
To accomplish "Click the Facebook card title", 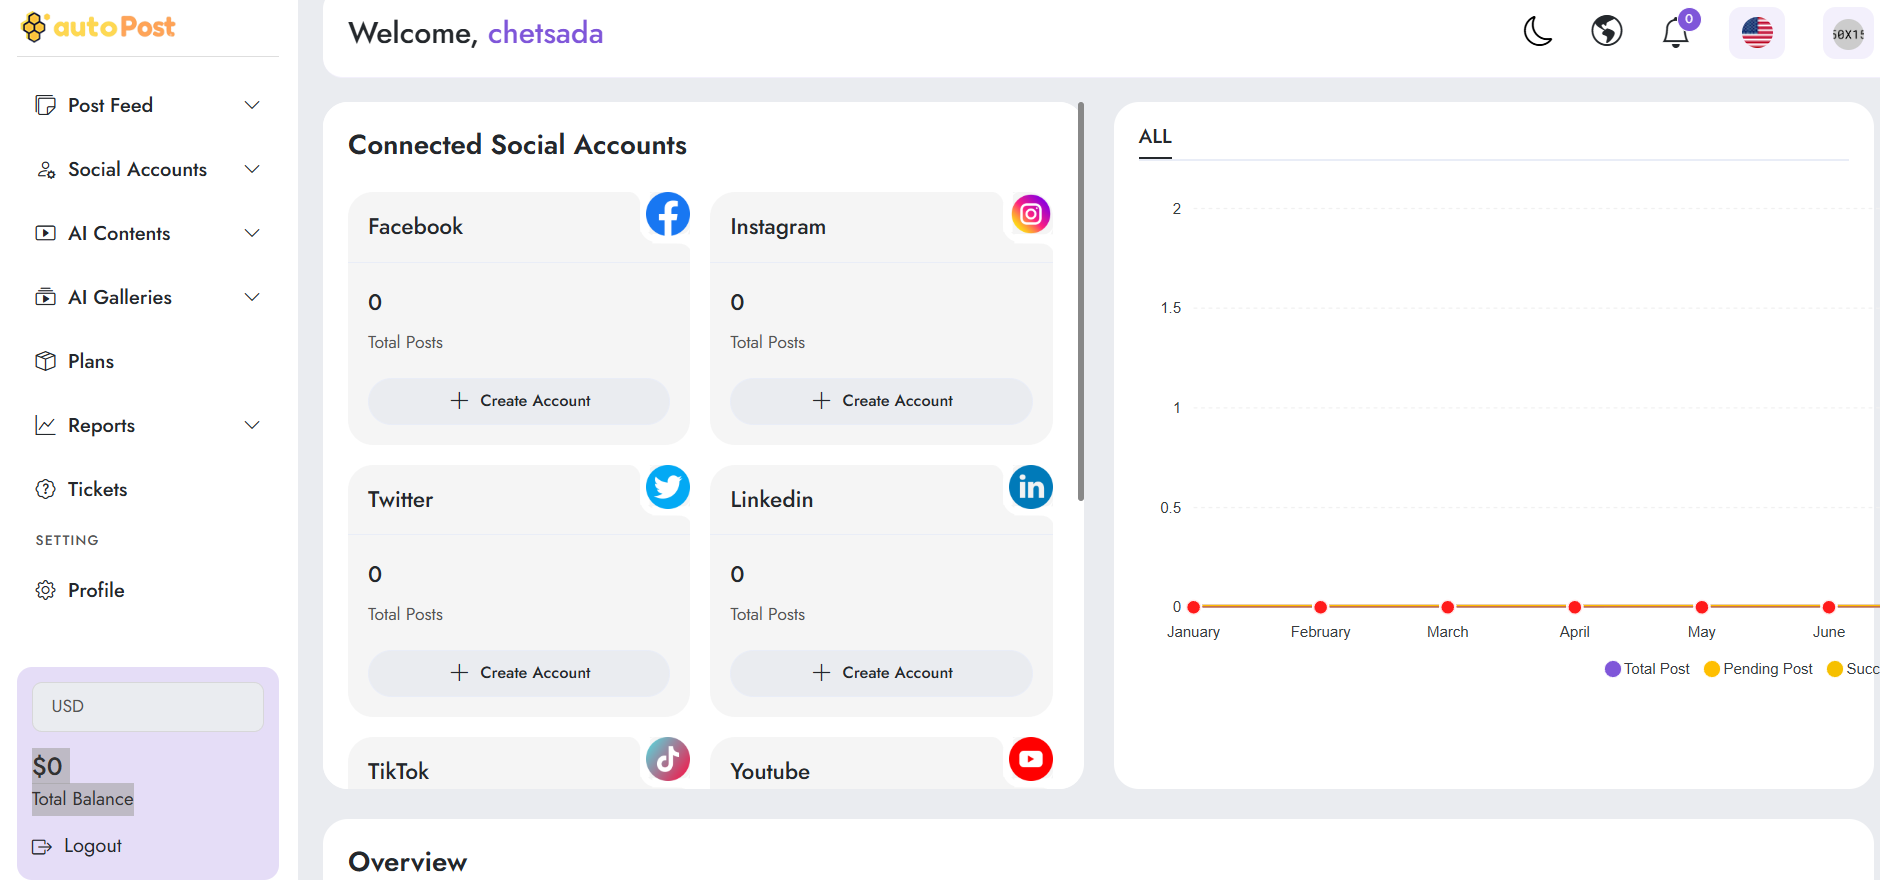I will tap(415, 227).
